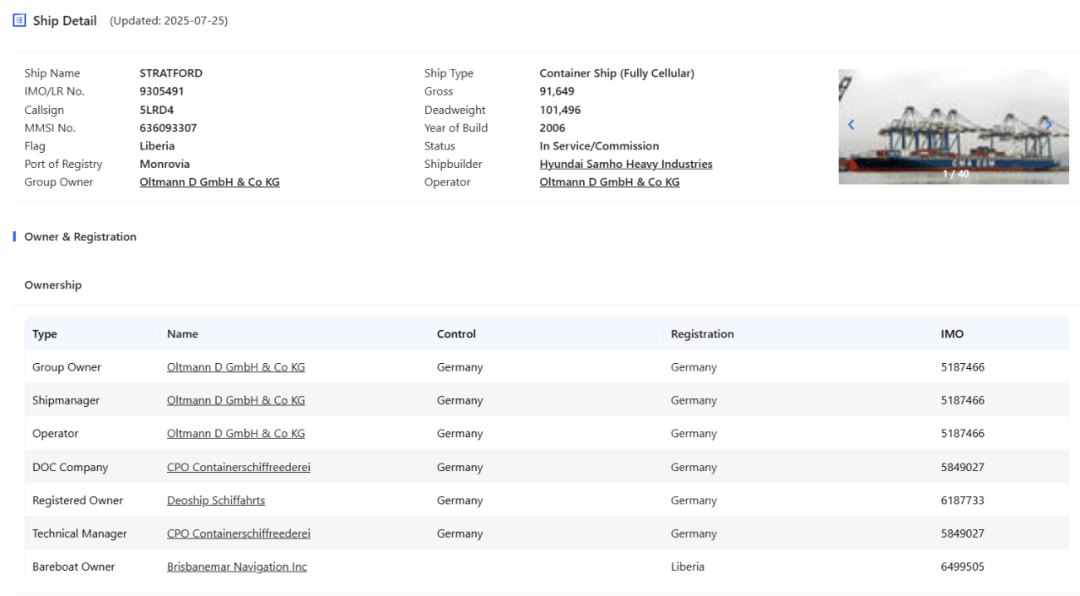Click the Name column header
The image size is (1080, 596).
[x=183, y=333]
